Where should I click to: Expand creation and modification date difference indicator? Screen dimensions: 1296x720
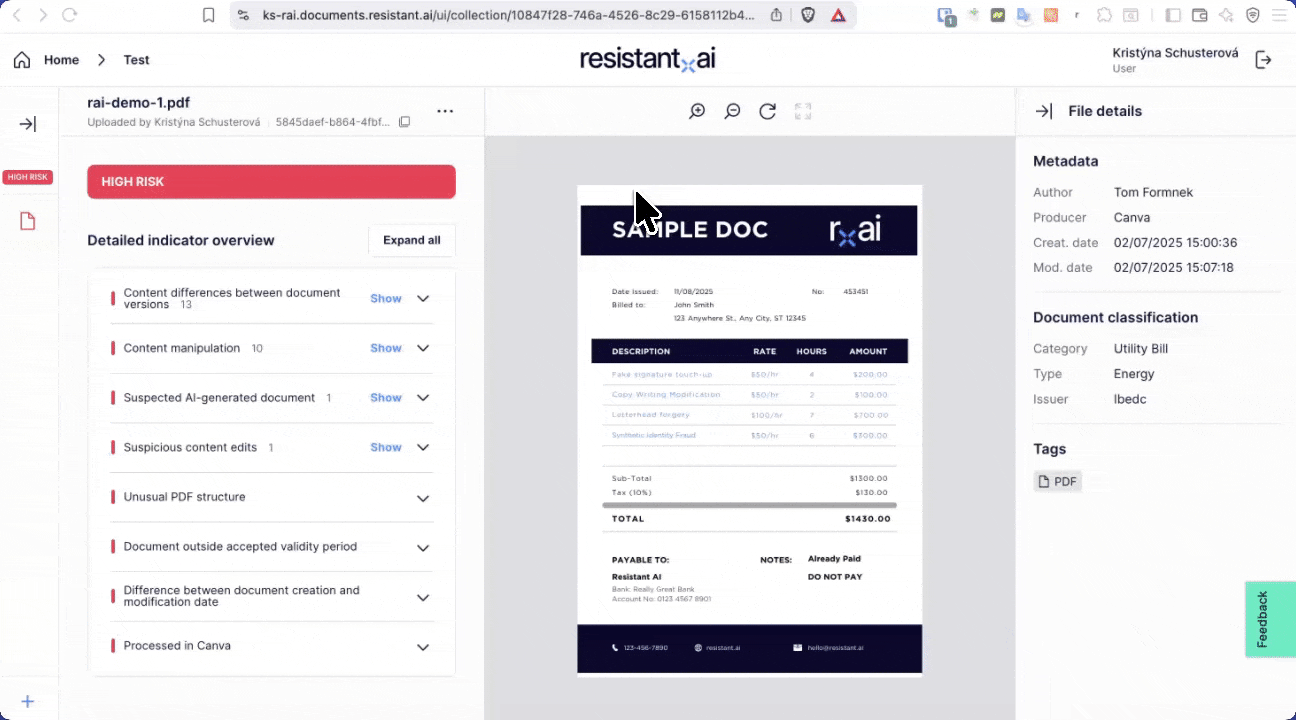pos(423,597)
